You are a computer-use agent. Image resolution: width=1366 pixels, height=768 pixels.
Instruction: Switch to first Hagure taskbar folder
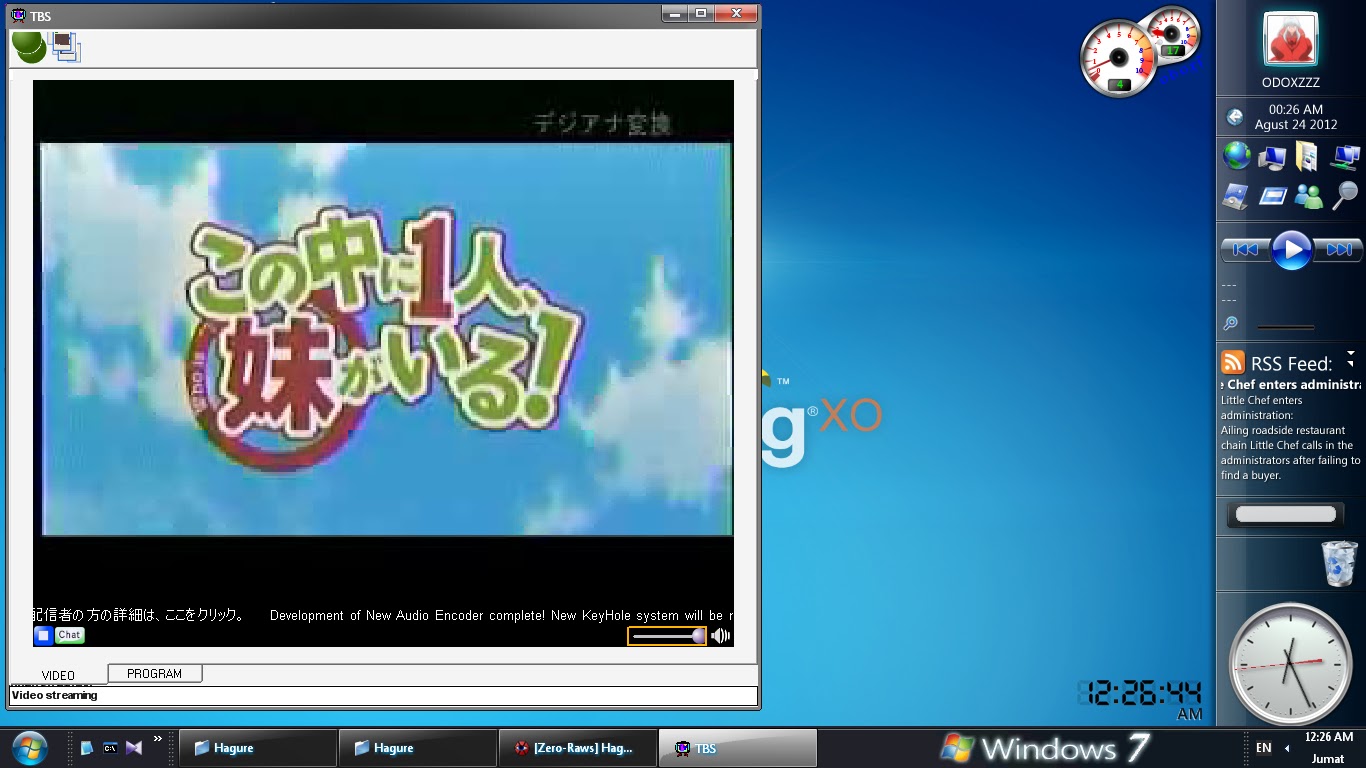pyautogui.click(x=258, y=748)
